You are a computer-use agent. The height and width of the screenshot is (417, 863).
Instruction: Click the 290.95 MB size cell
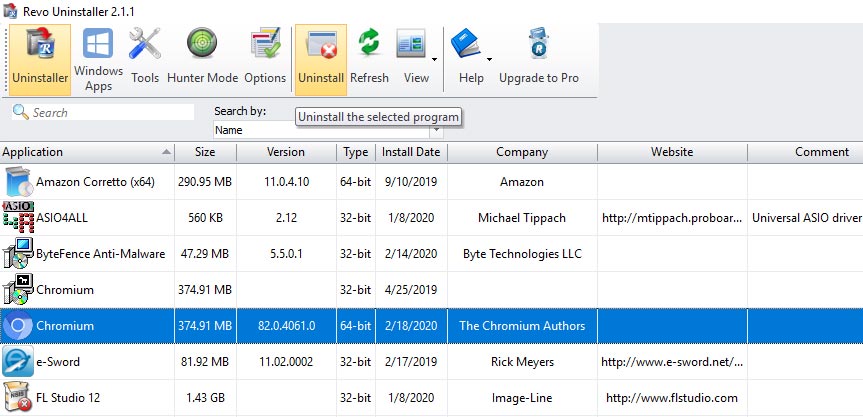pyautogui.click(x=205, y=182)
